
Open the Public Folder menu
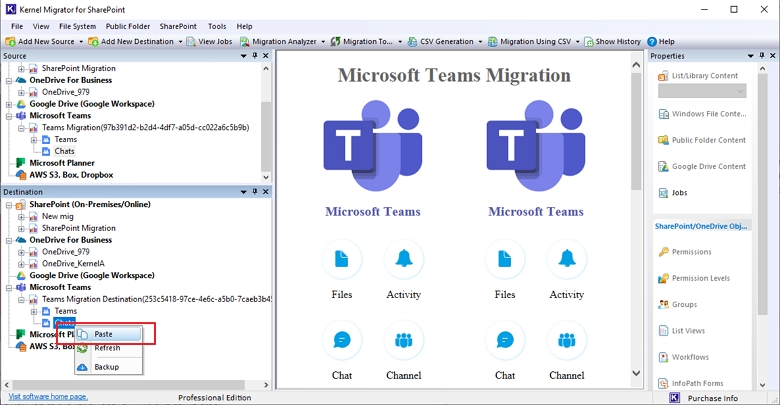(128, 26)
